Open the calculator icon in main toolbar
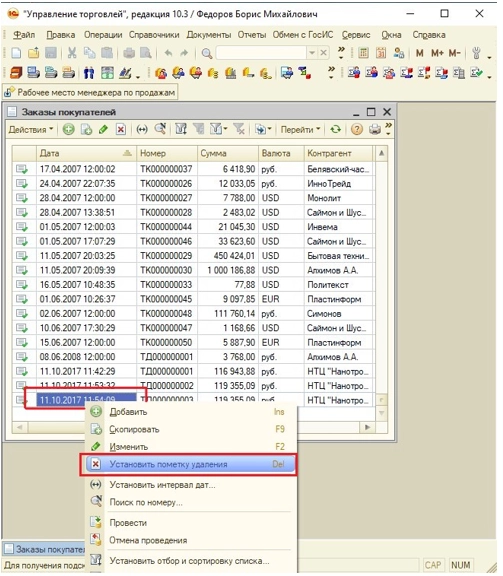 click(363, 53)
